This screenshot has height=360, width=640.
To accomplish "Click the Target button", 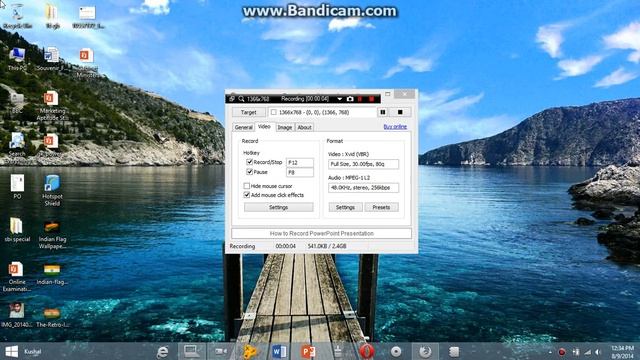I will point(249,112).
